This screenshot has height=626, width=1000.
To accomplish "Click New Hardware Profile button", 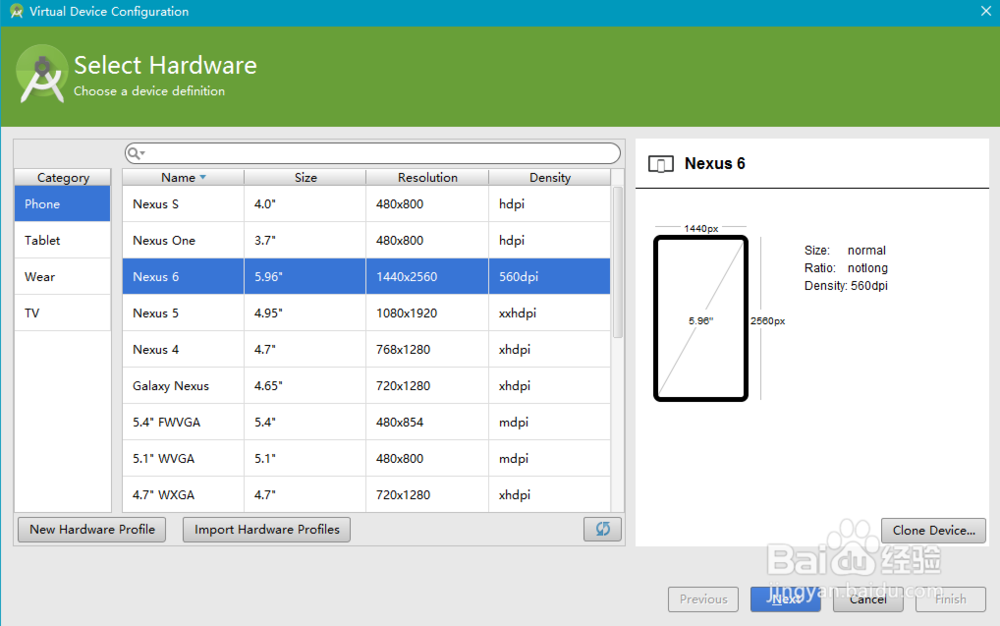I will [92, 530].
